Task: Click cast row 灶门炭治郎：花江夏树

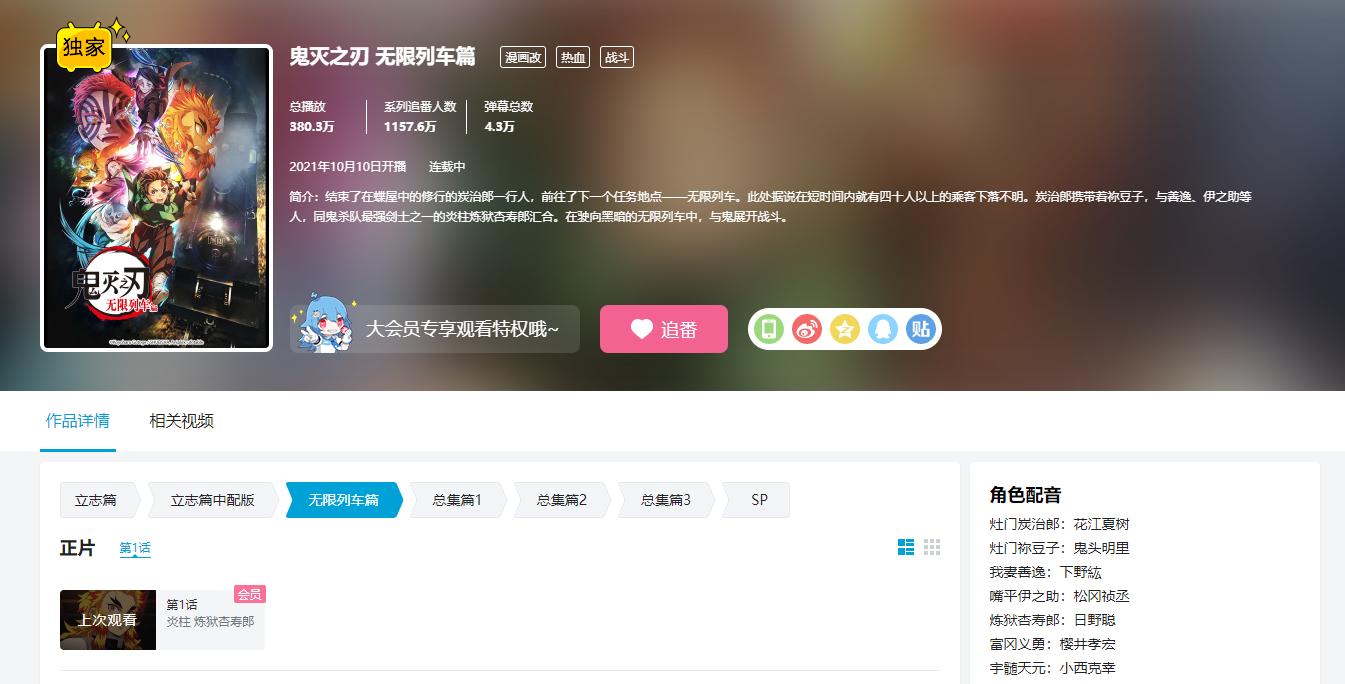Action: [x=1059, y=524]
